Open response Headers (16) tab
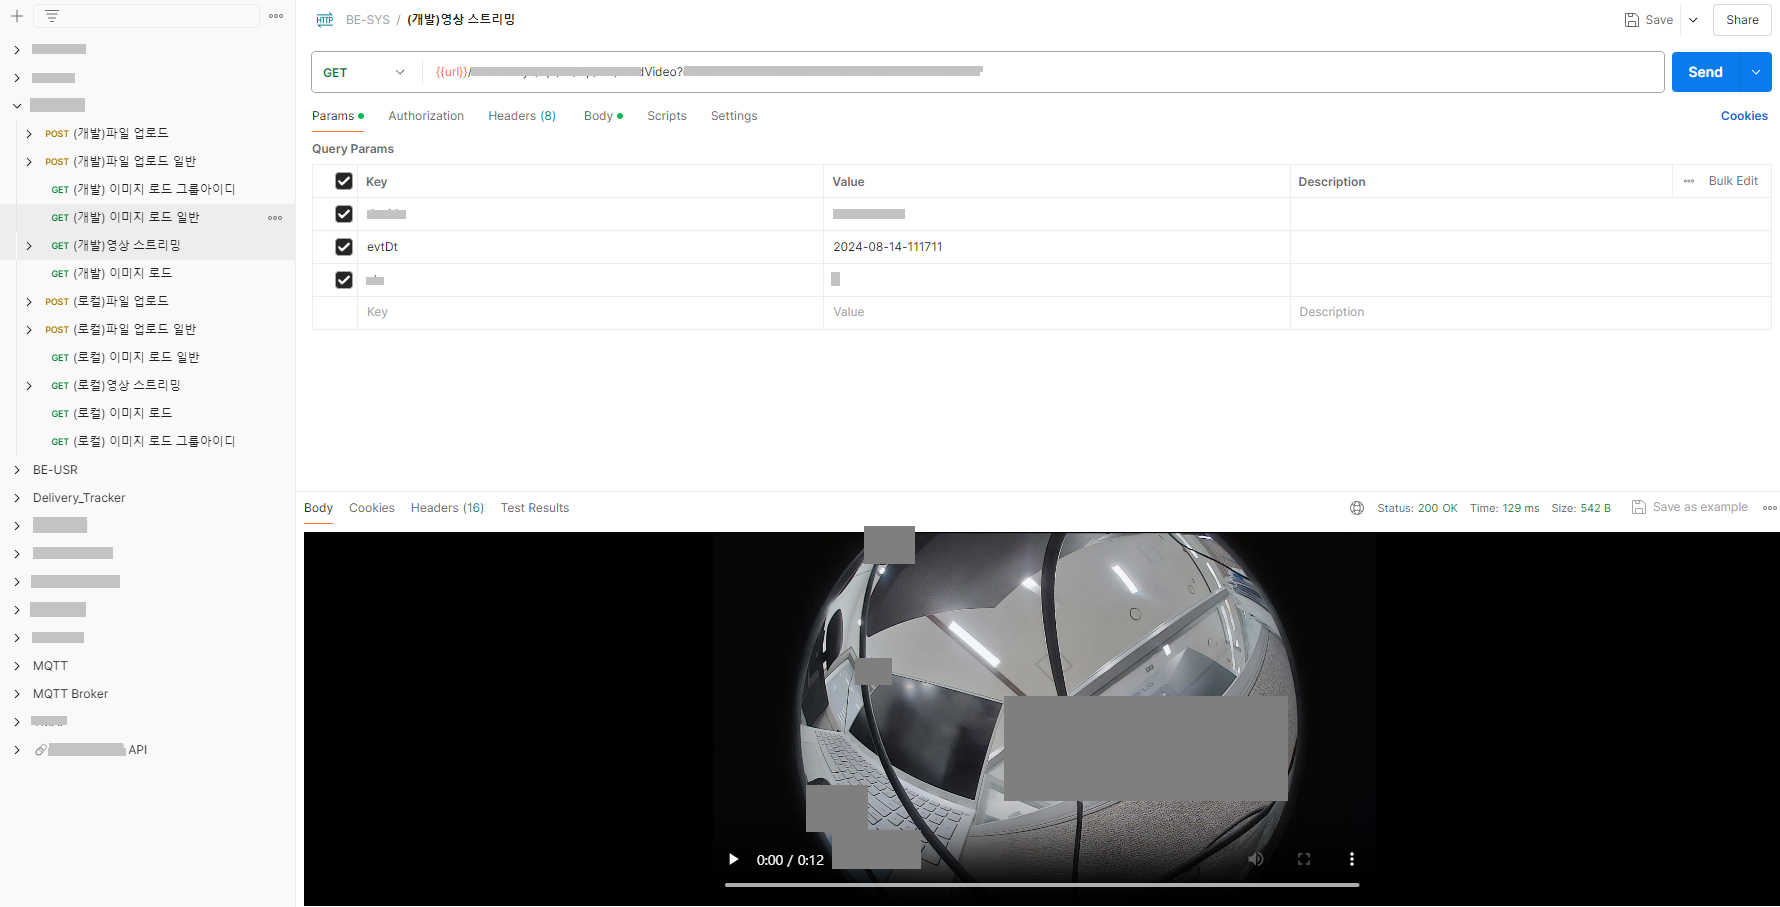 pos(447,508)
